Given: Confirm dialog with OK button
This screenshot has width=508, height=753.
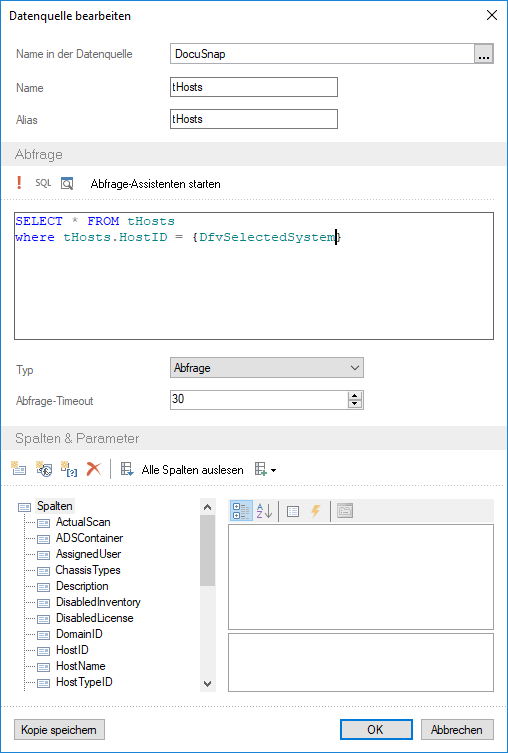Looking at the screenshot, I should point(376,729).
